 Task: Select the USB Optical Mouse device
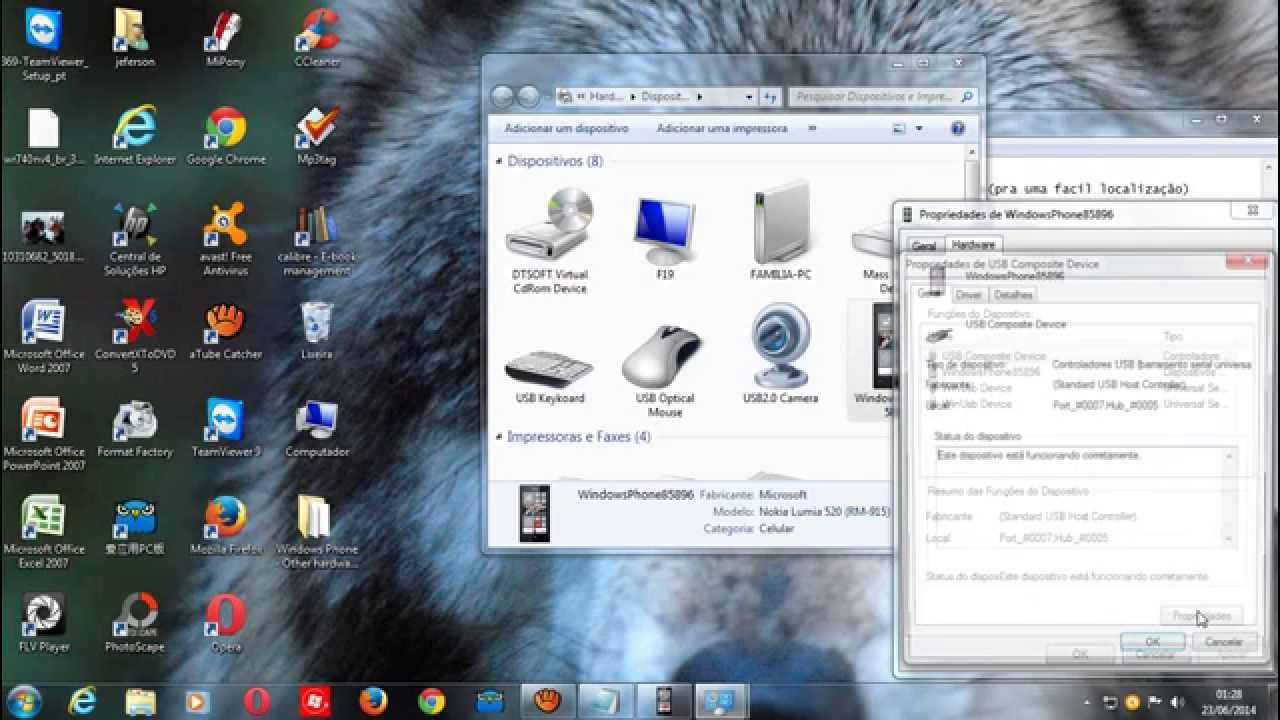click(x=665, y=371)
